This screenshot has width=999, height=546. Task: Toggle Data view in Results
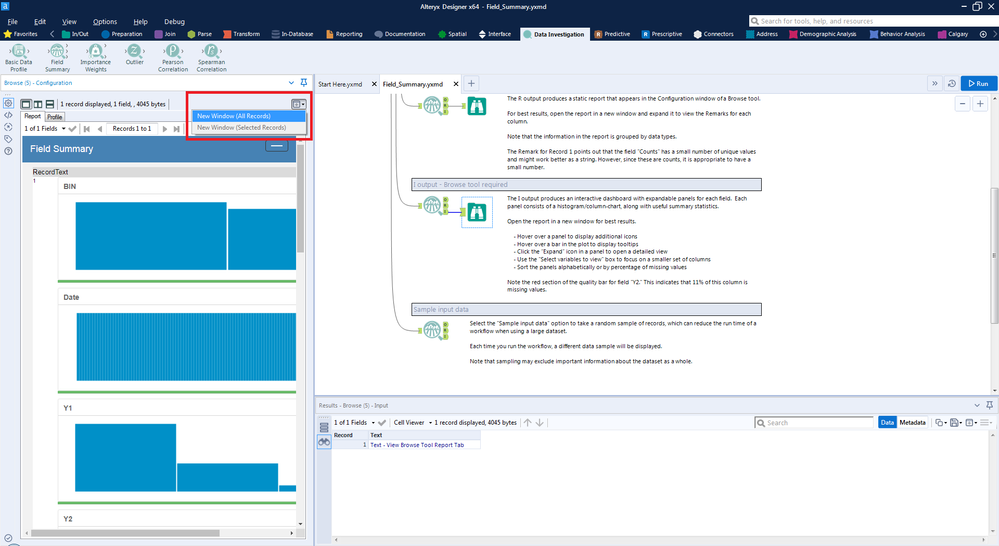click(x=888, y=422)
